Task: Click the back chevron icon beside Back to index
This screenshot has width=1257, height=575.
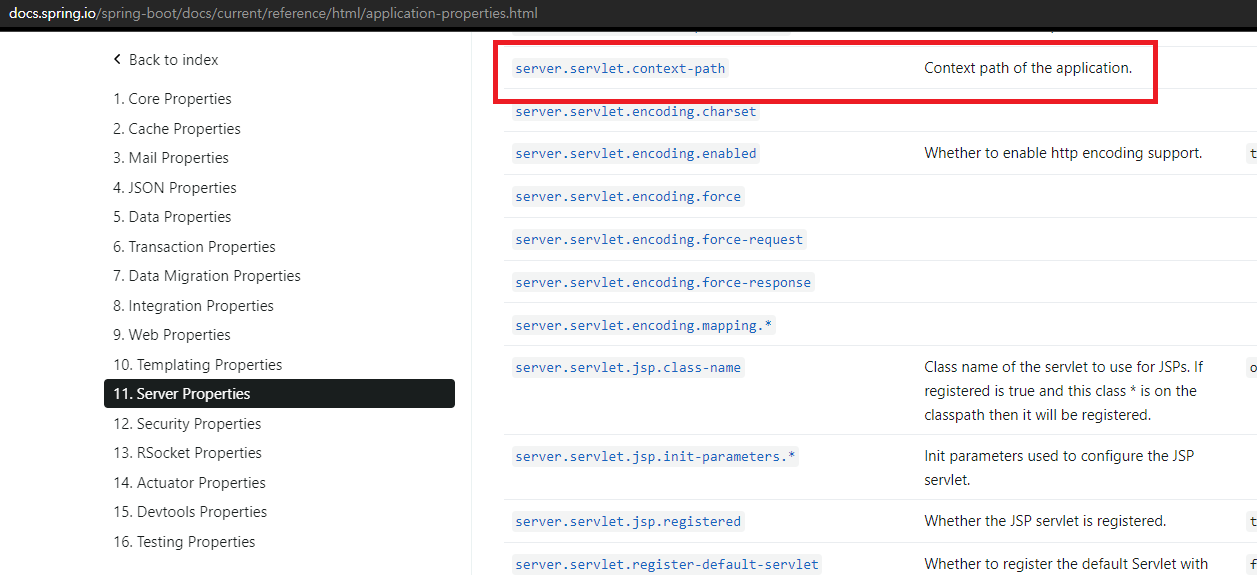Action: pyautogui.click(x=117, y=60)
